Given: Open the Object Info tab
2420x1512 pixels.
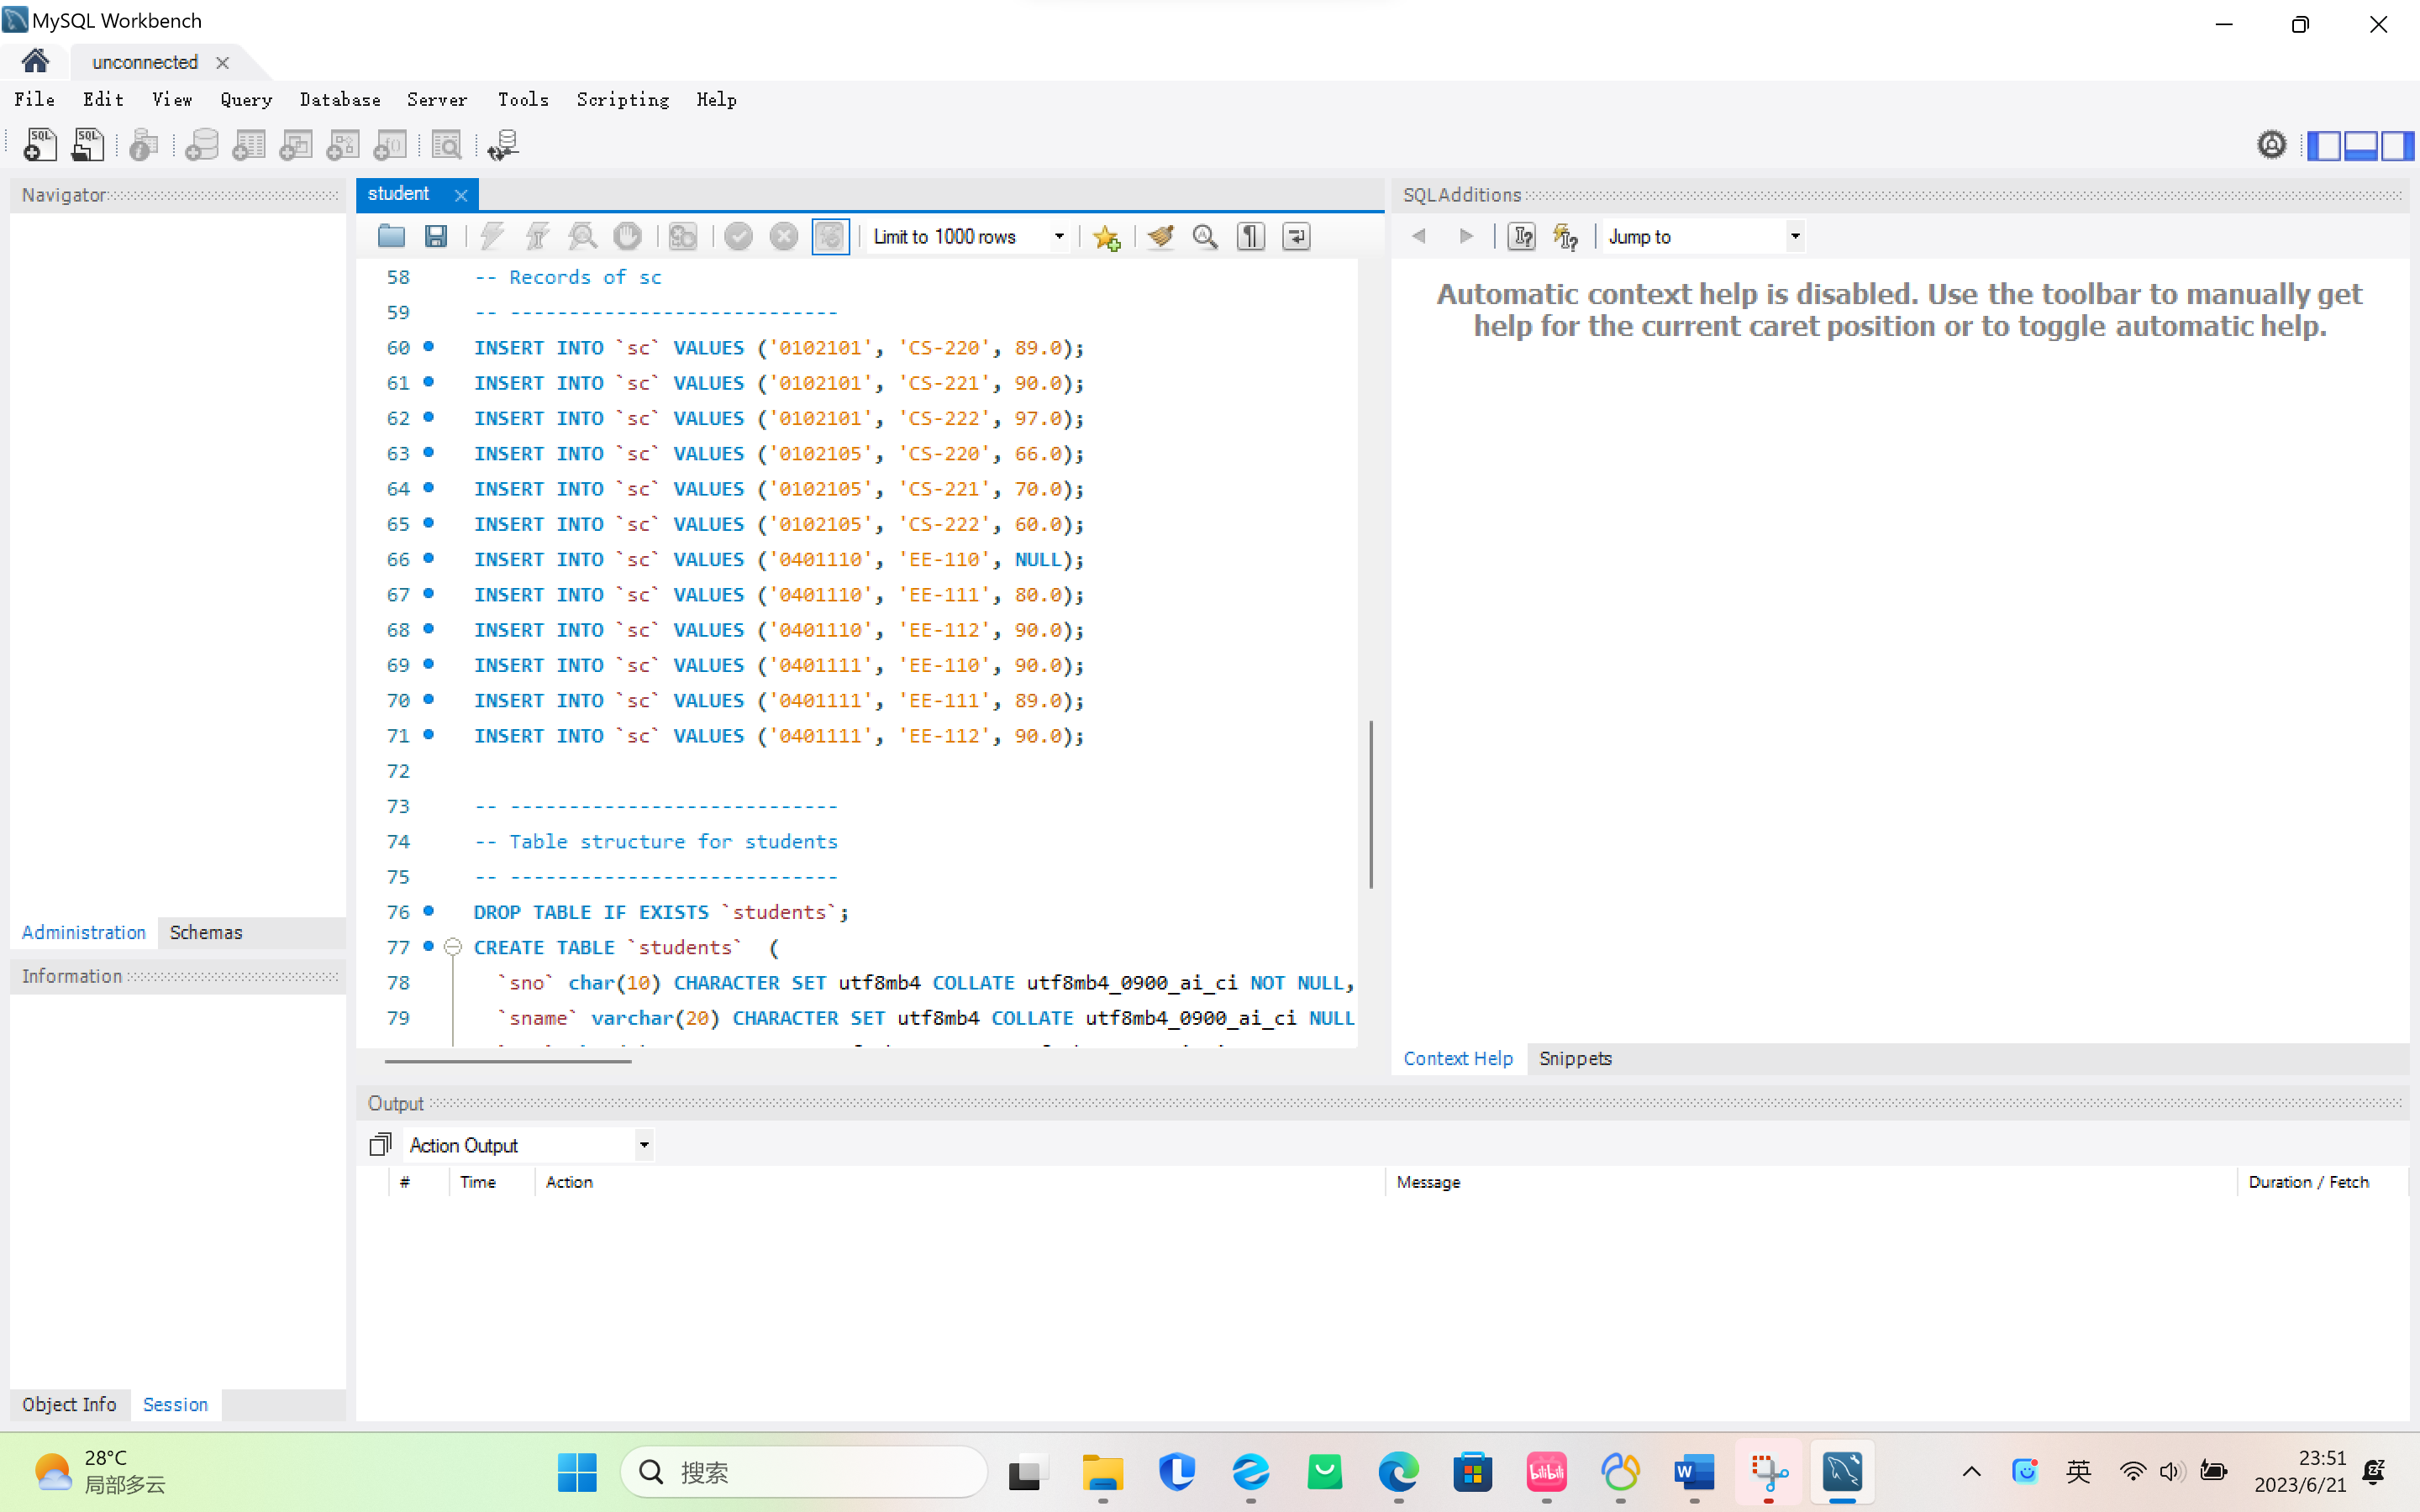Looking at the screenshot, I should (69, 1404).
